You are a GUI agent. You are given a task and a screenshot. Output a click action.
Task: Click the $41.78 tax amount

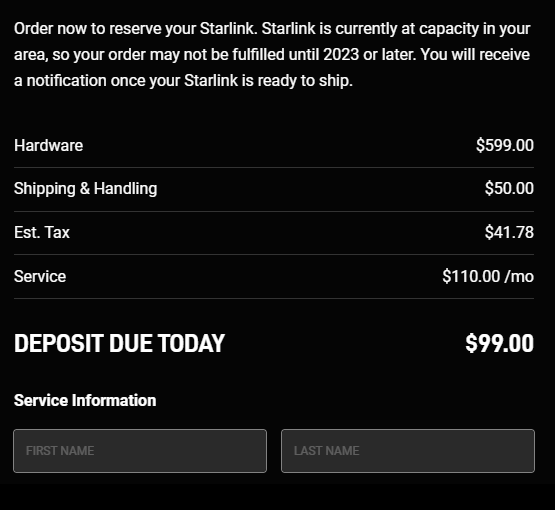(509, 232)
